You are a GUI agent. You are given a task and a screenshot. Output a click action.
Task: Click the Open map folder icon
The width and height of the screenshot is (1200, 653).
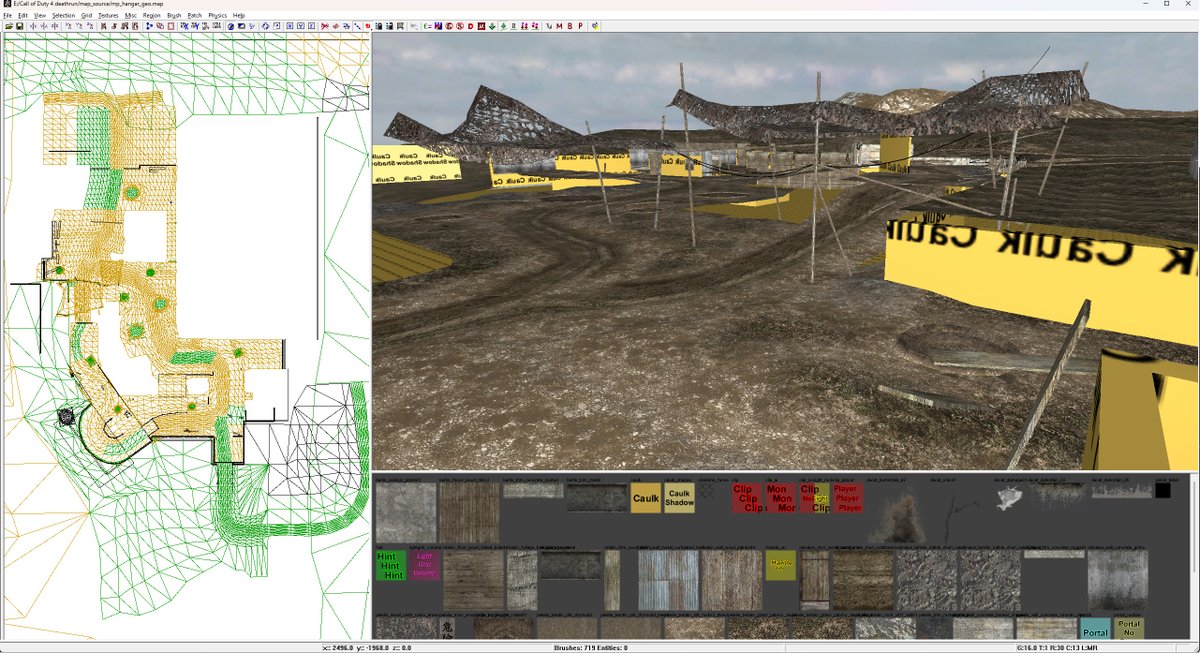pyautogui.click(x=9, y=26)
